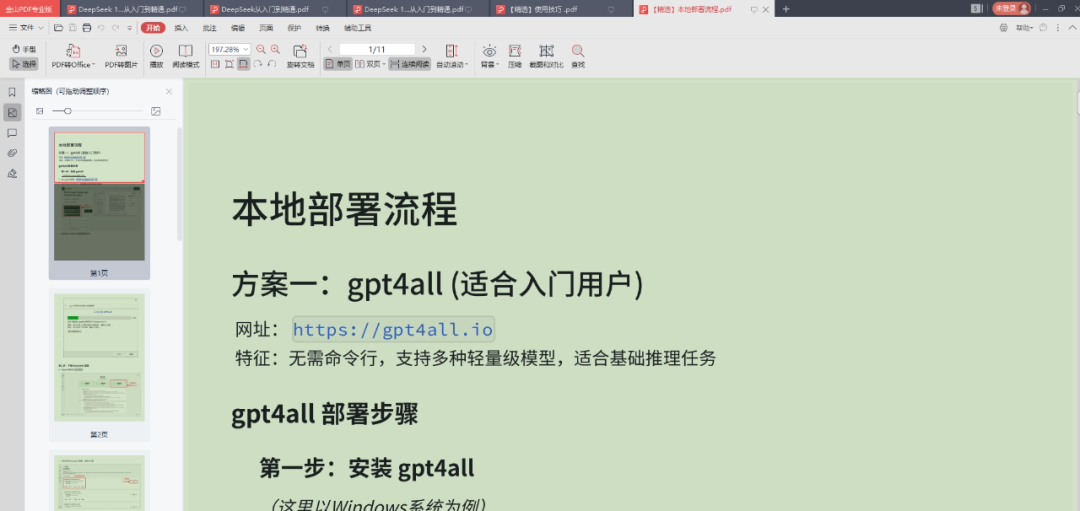Open the bookmarks sidebar panel

click(12, 92)
